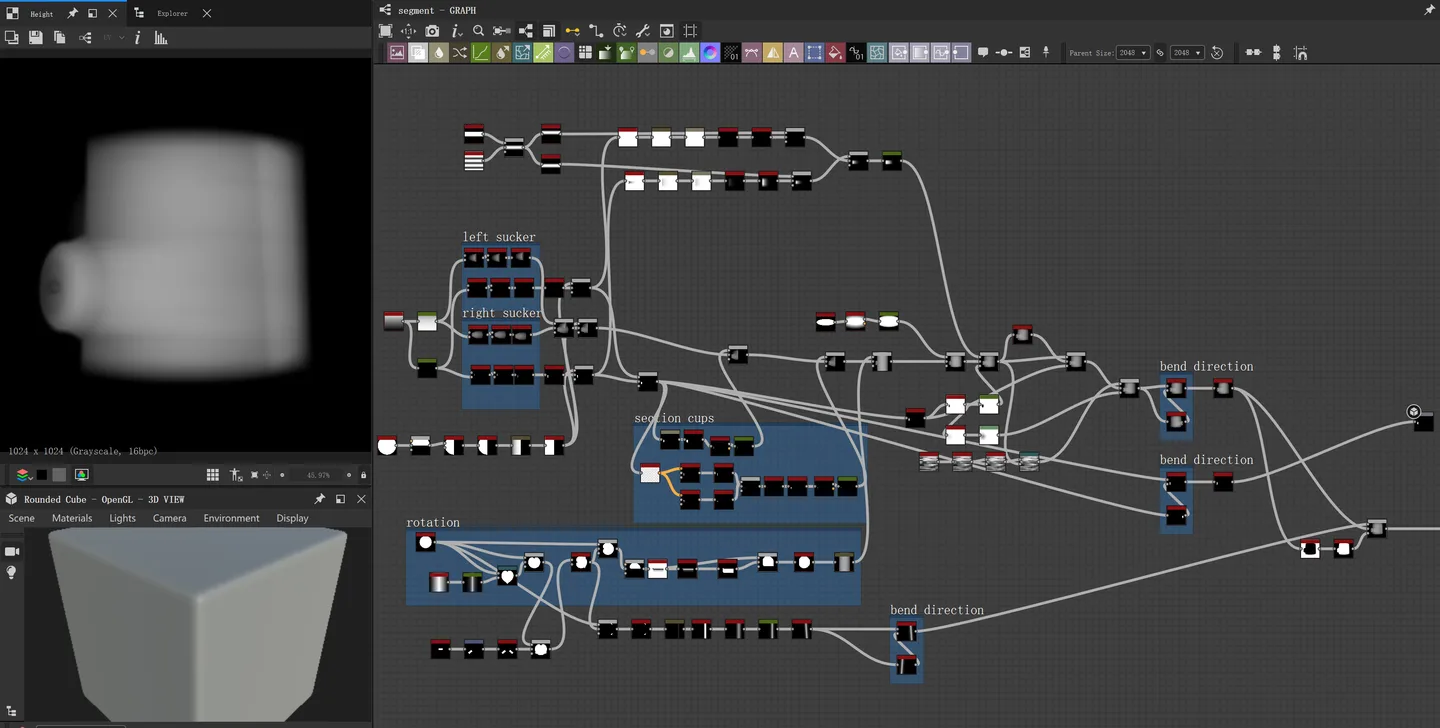Align nodes vertically
The image size is (1440, 728).
tap(1276, 53)
